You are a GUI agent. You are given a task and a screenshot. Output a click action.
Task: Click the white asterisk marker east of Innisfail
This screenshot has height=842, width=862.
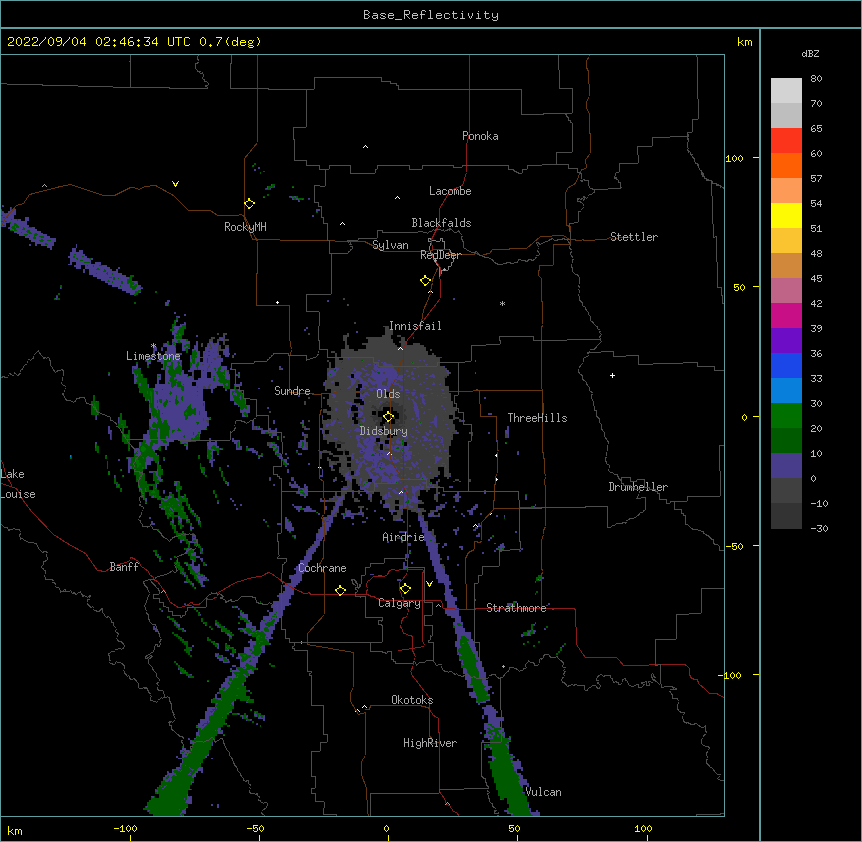pyautogui.click(x=502, y=303)
